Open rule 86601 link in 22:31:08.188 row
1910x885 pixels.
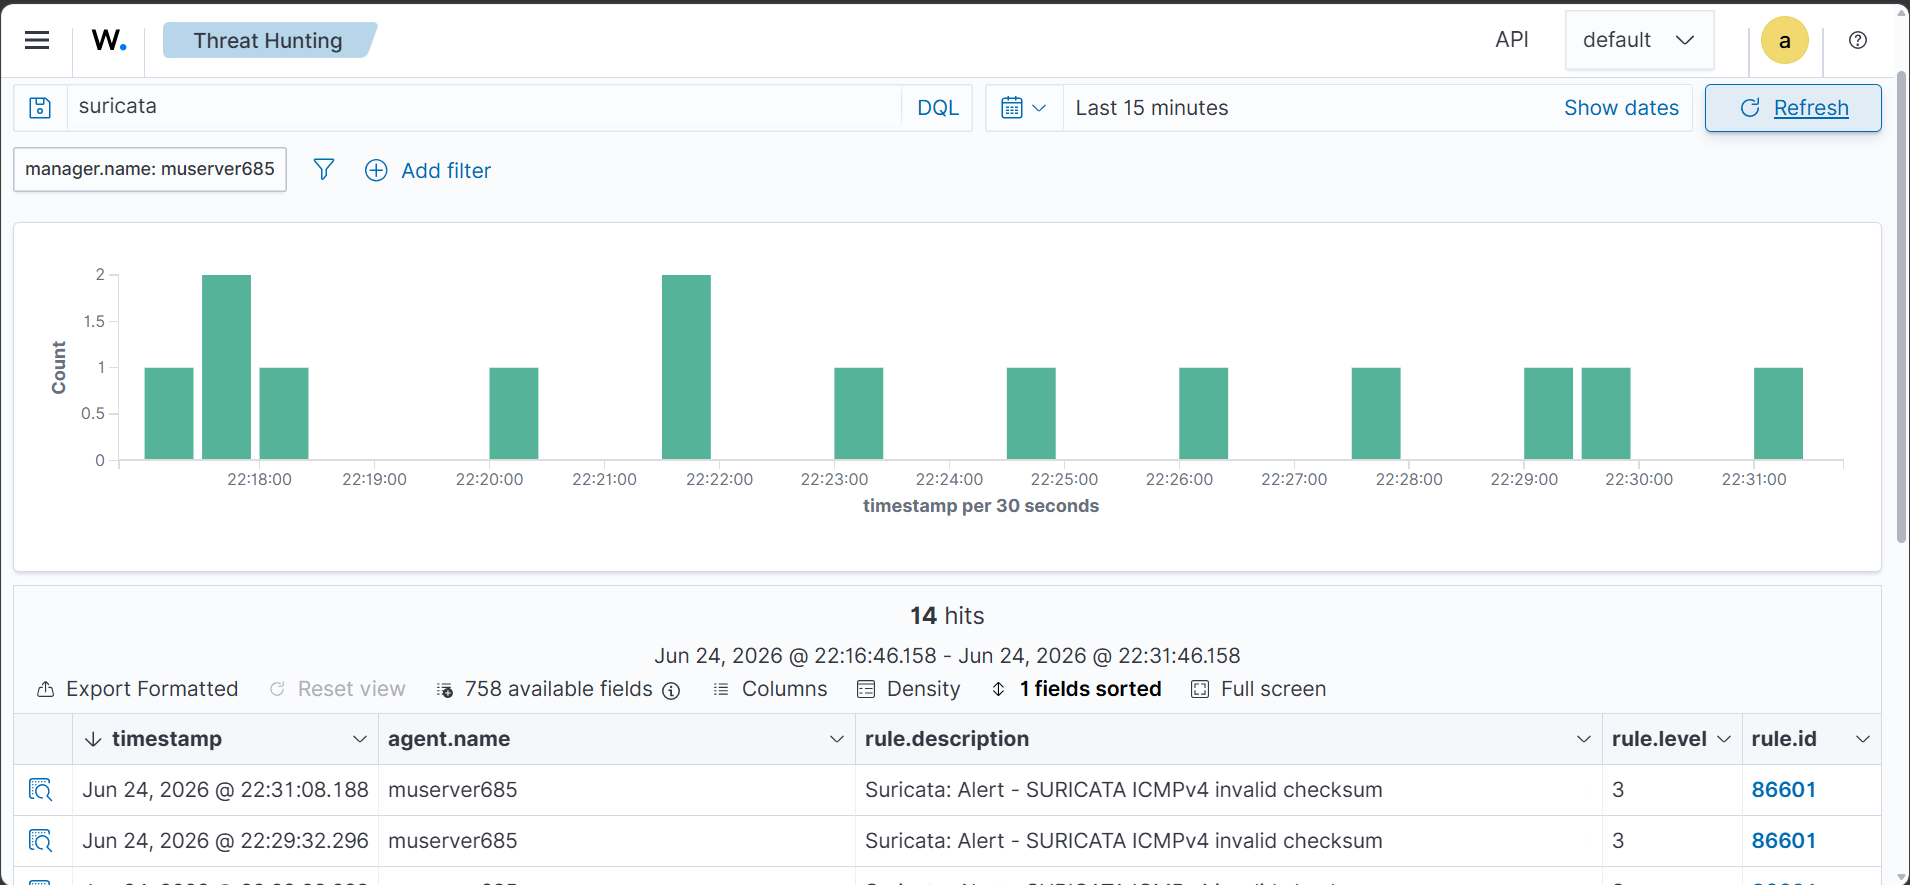coord(1783,790)
